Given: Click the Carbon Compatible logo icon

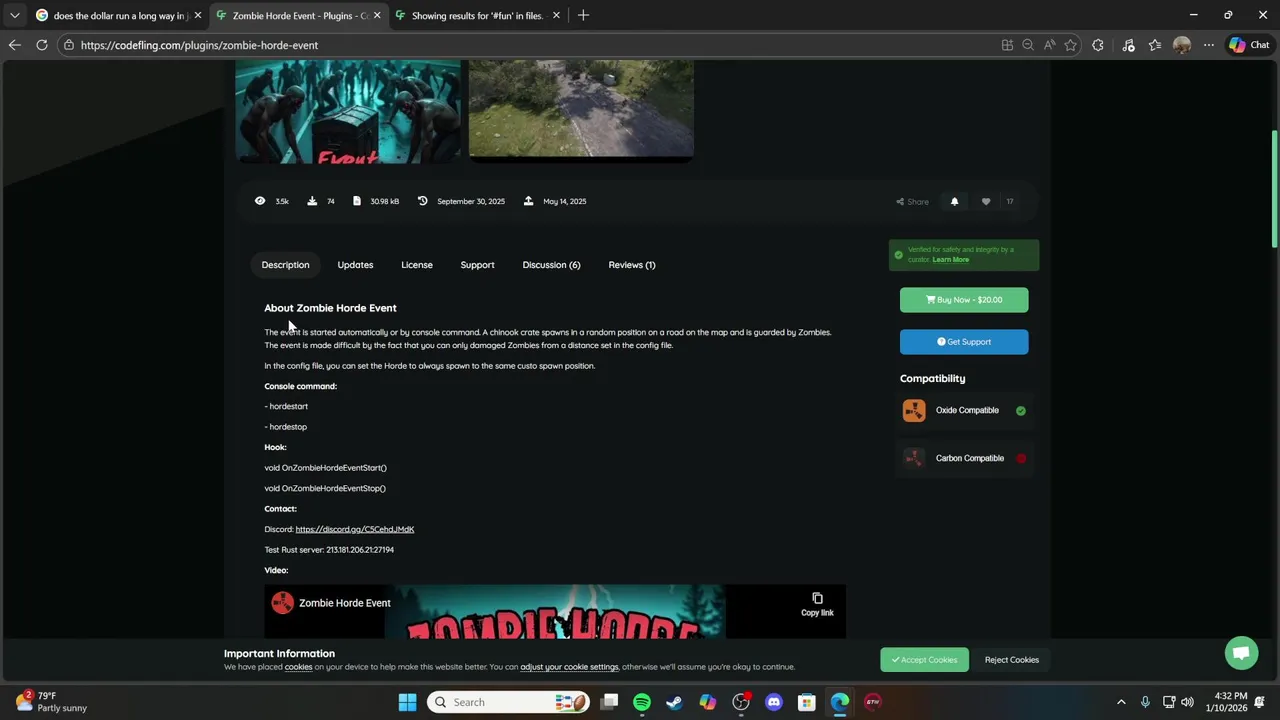Looking at the screenshot, I should (x=914, y=458).
